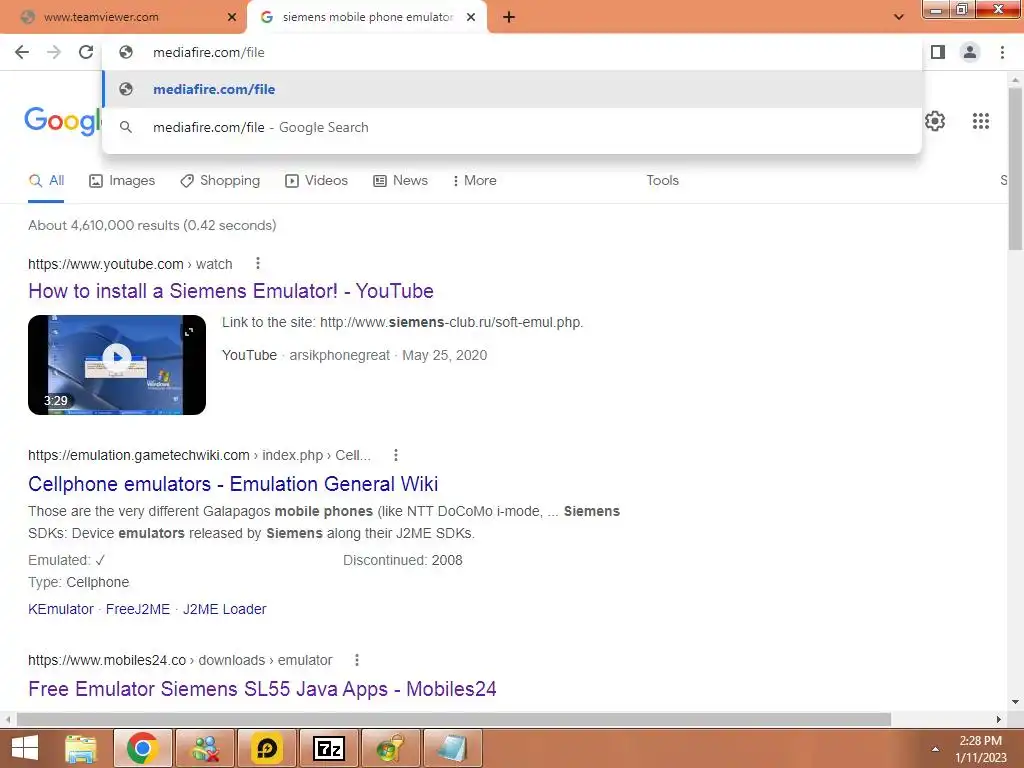The height and width of the screenshot is (768, 1024).
Task: Go back to the previous page
Action: tap(22, 52)
